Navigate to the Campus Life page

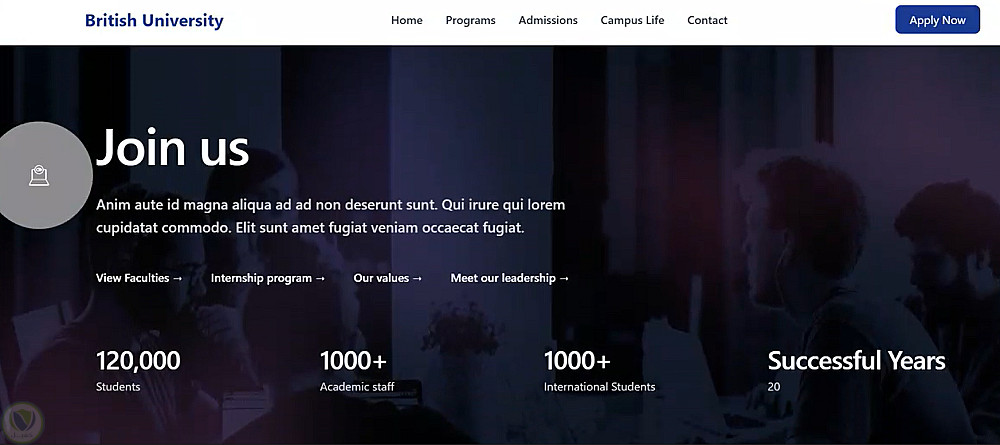pos(632,20)
